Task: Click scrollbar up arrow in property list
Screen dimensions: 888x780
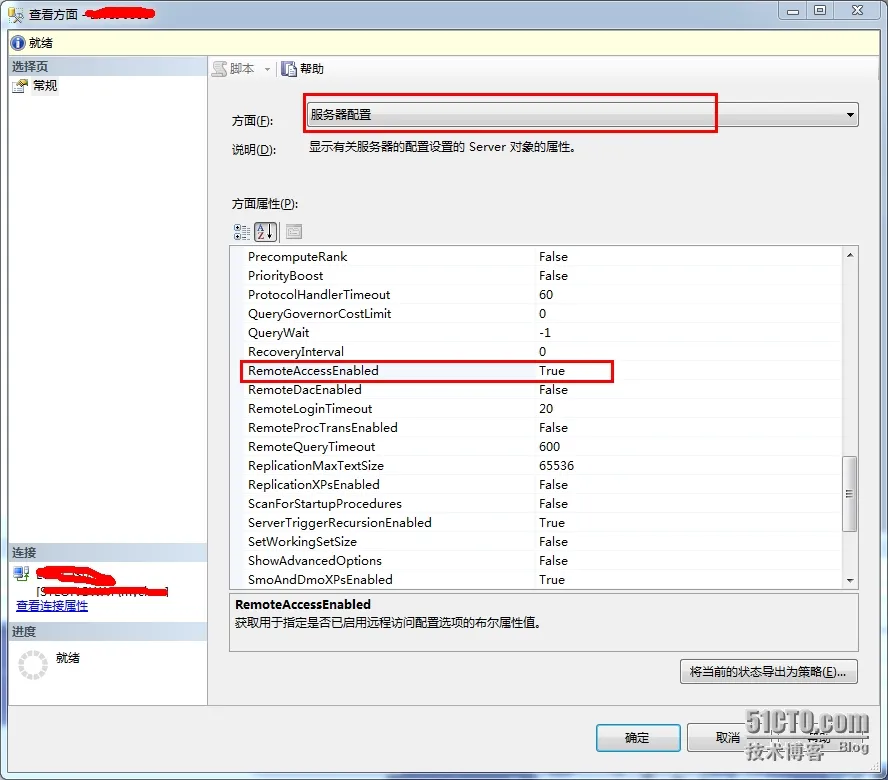Action: tap(849, 255)
